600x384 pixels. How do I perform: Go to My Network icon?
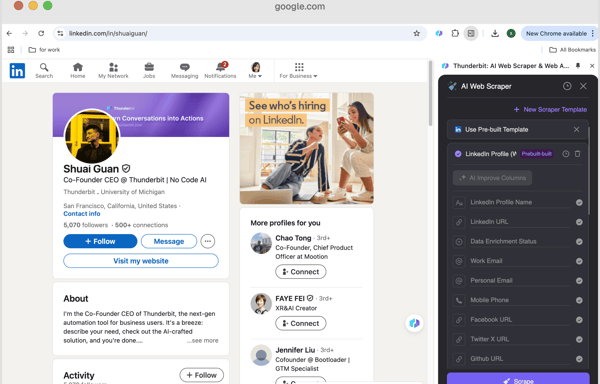click(113, 67)
